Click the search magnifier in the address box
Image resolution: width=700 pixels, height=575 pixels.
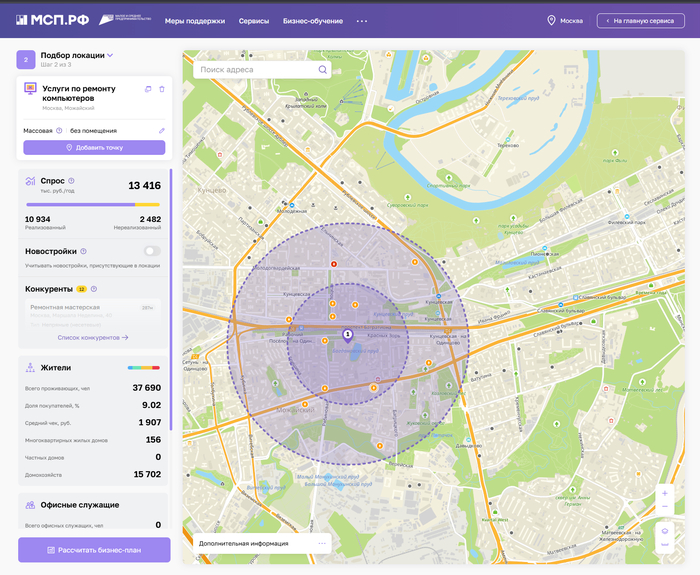323,70
